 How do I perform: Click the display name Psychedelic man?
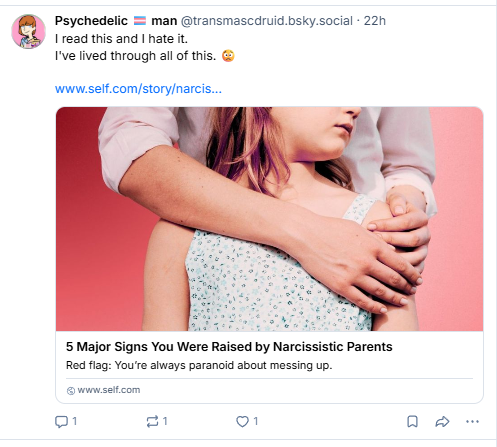116,21
